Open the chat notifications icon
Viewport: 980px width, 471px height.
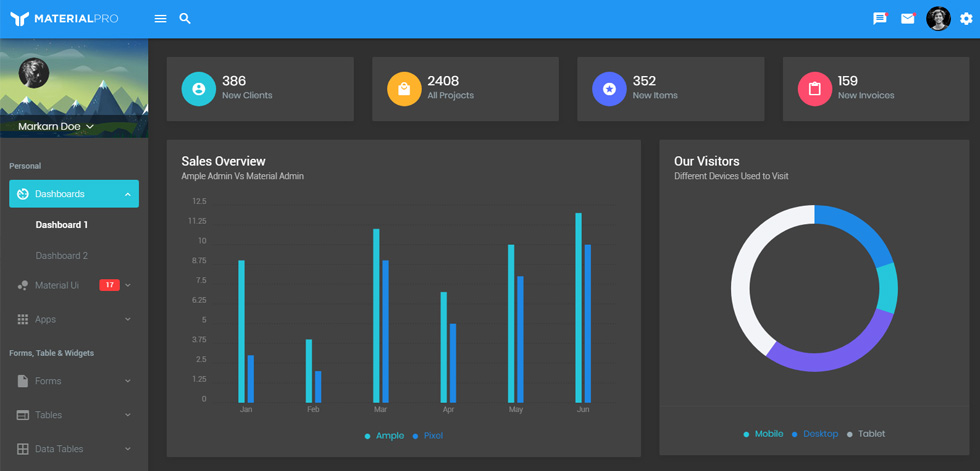pyautogui.click(x=880, y=19)
